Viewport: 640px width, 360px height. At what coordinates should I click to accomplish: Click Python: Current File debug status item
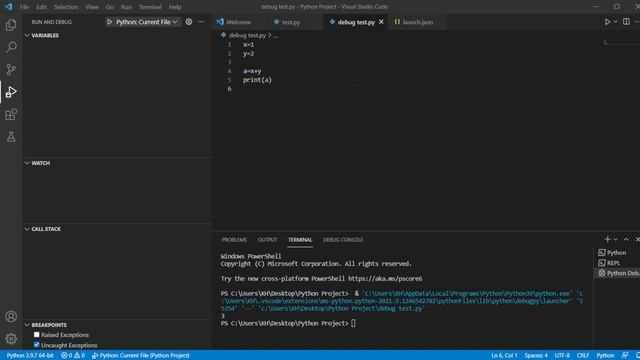(x=140, y=356)
